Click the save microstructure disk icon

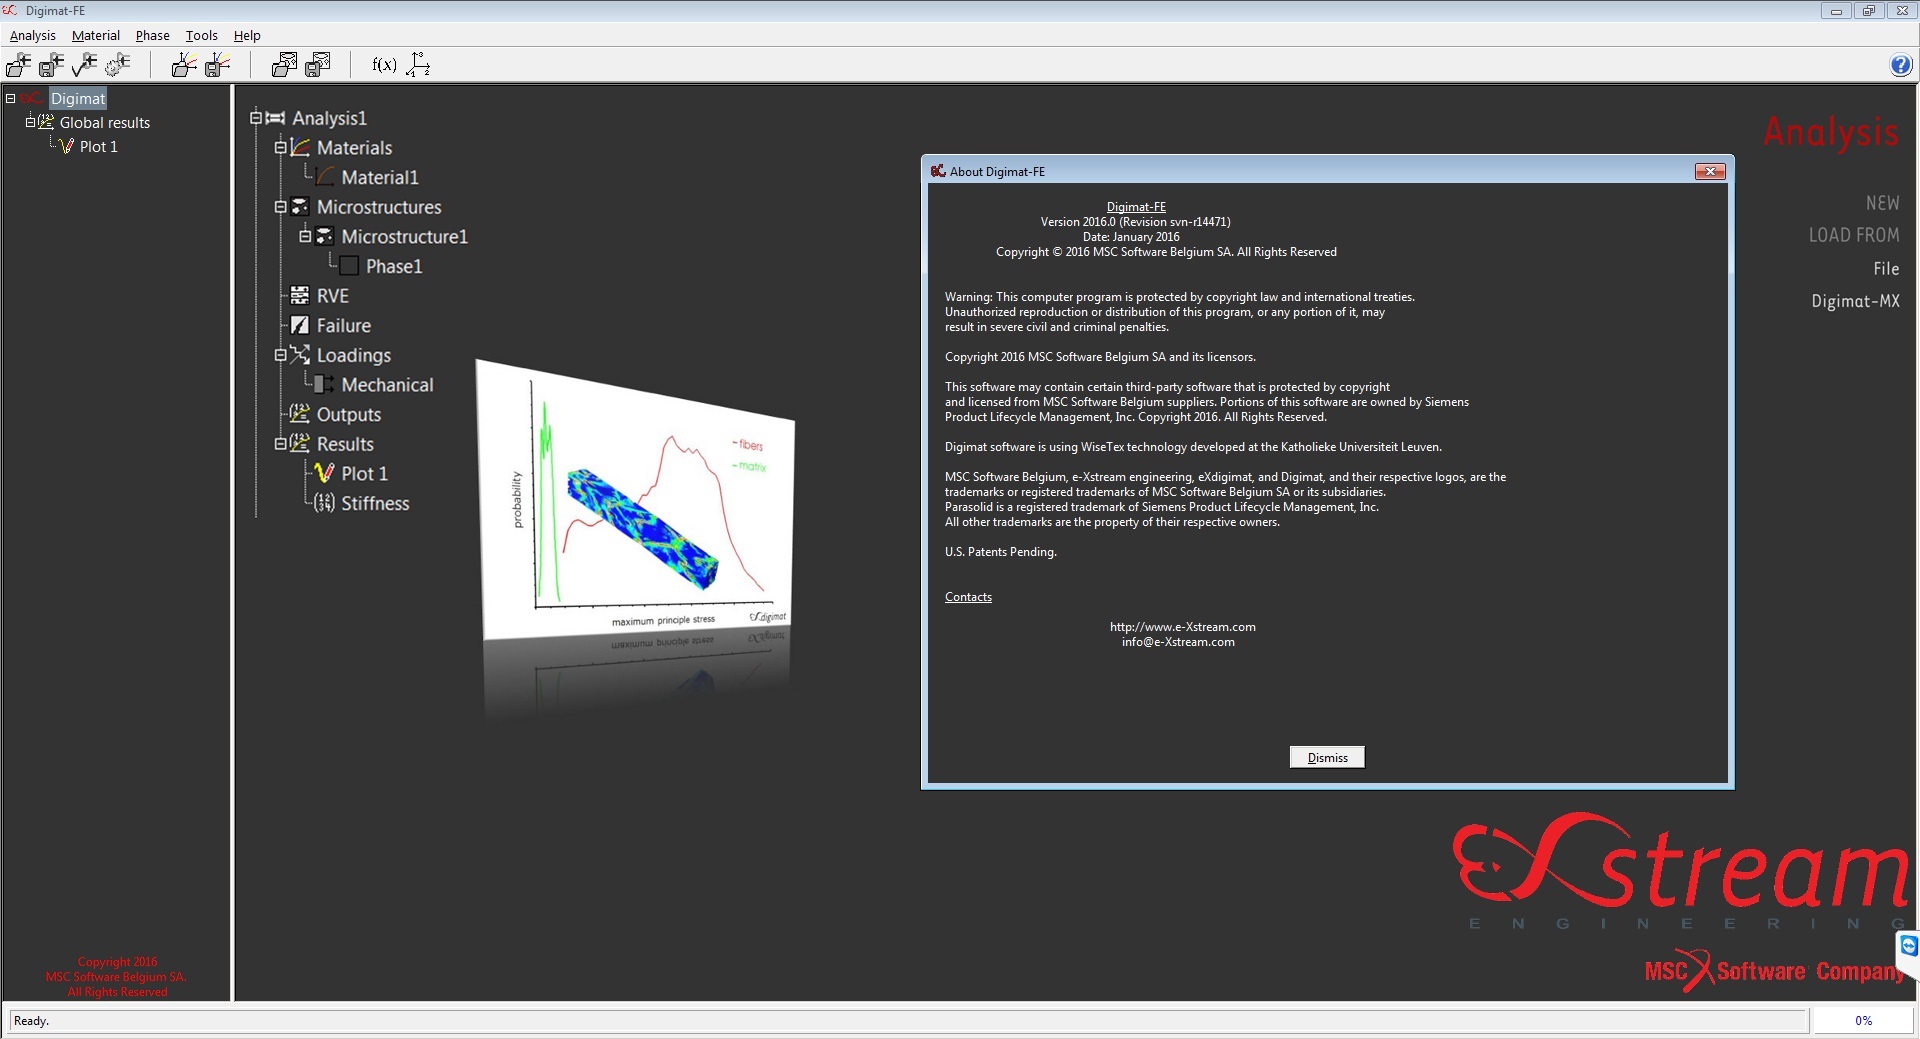(x=318, y=65)
